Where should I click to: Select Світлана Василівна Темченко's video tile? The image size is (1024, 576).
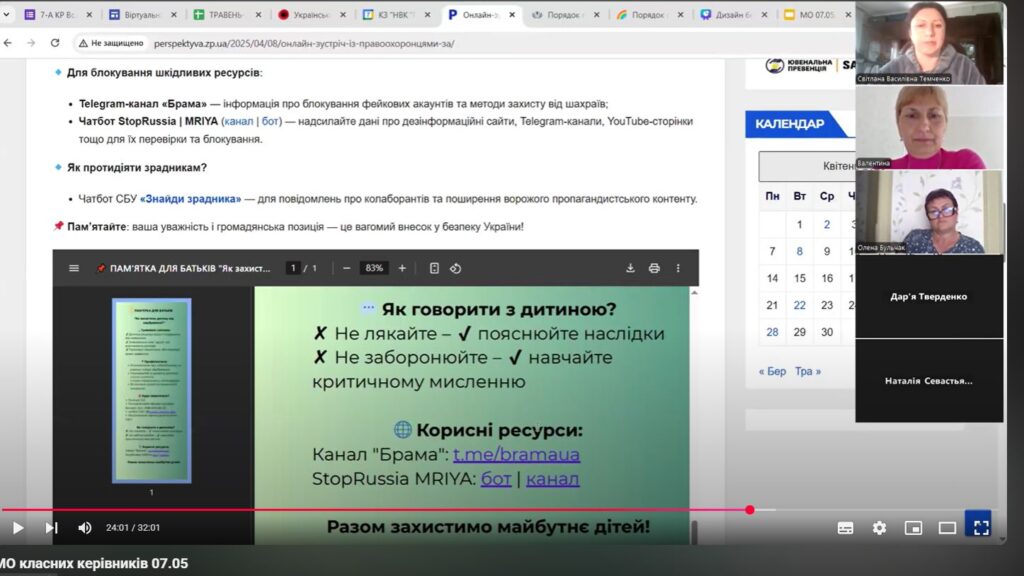coord(929,43)
